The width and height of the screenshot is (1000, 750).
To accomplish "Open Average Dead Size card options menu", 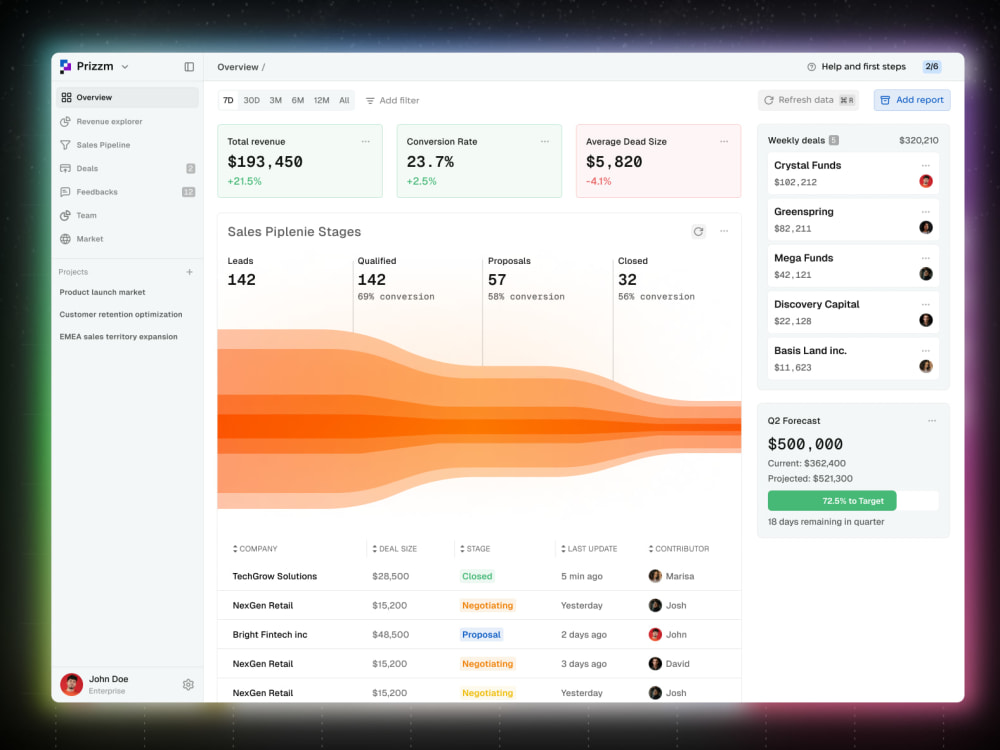I will (x=724, y=142).
